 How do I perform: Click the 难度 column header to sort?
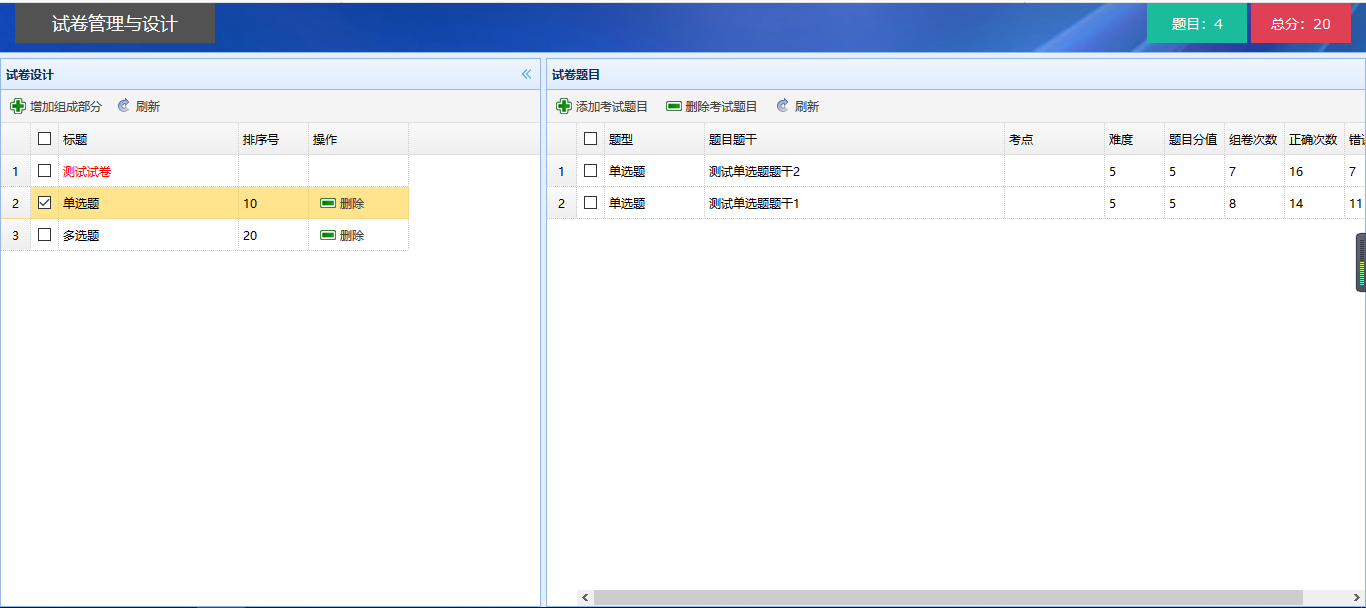(x=1121, y=140)
